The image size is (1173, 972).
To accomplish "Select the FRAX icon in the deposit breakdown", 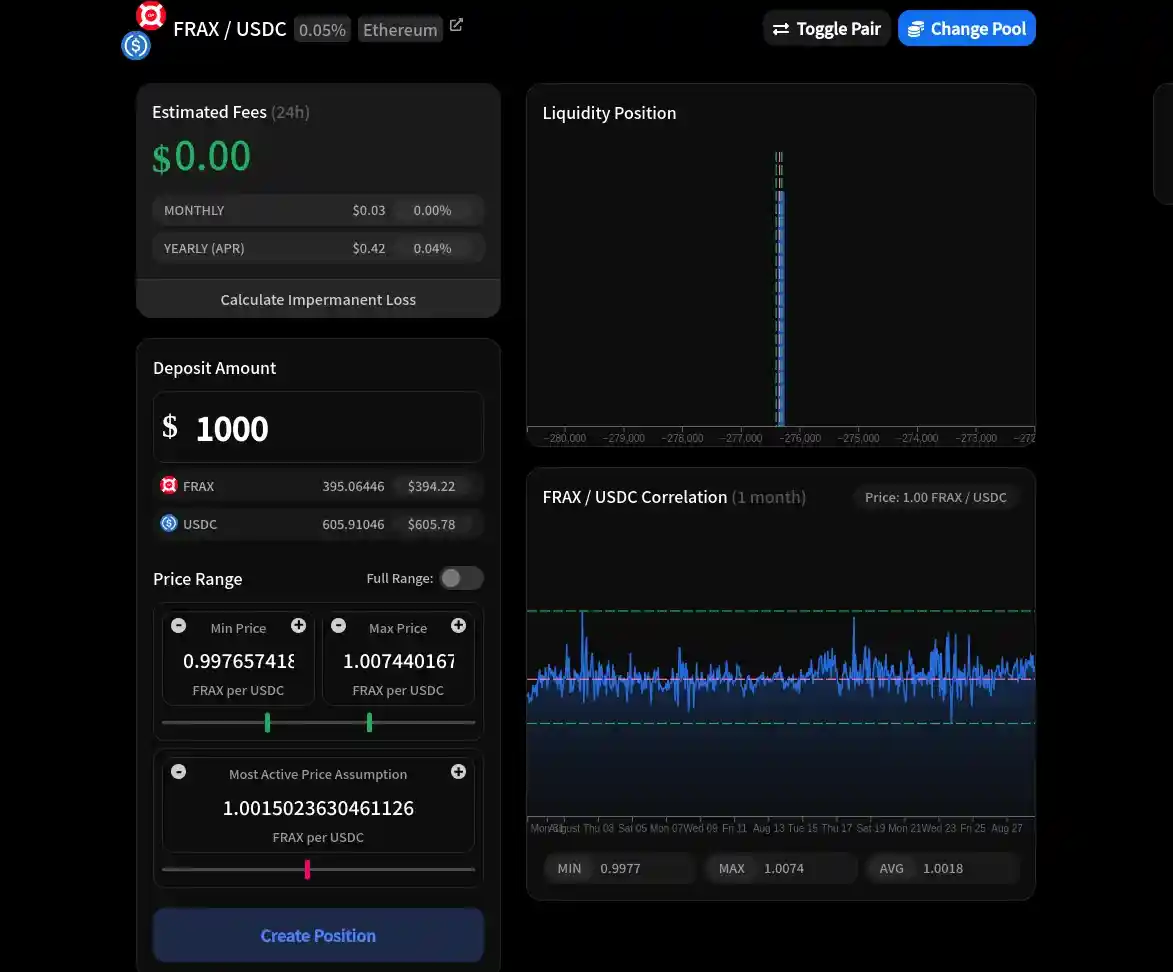I will point(168,485).
